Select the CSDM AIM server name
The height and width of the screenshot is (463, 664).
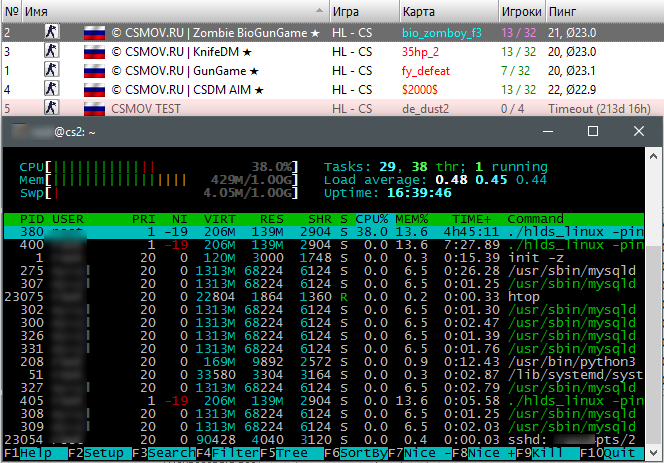(x=188, y=90)
